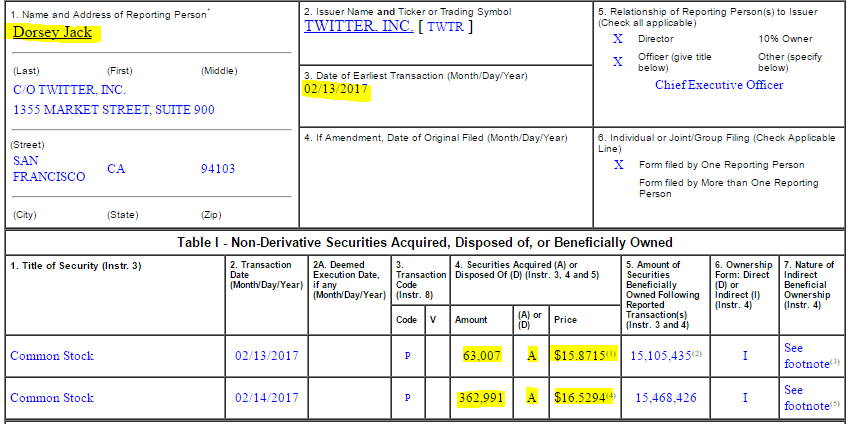This screenshot has height=424, width=848.
Task: Click the Securities Acquired or Disposed Of header
Action: [527, 270]
